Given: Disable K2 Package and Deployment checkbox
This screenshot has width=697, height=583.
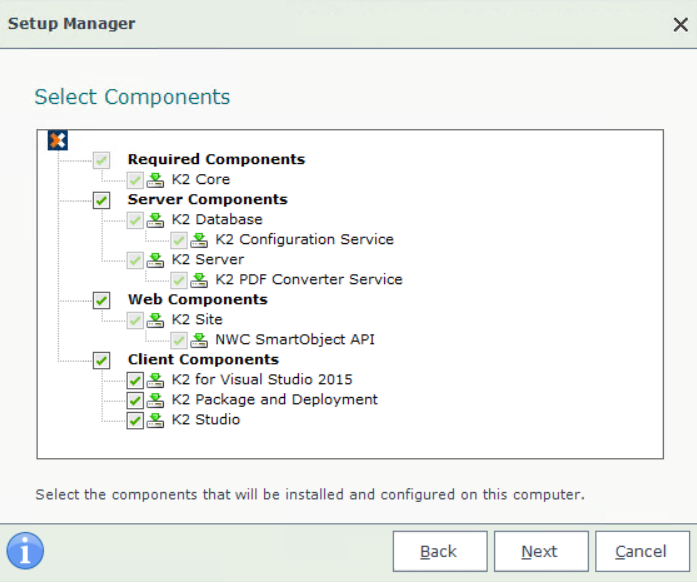Looking at the screenshot, I should (x=135, y=400).
